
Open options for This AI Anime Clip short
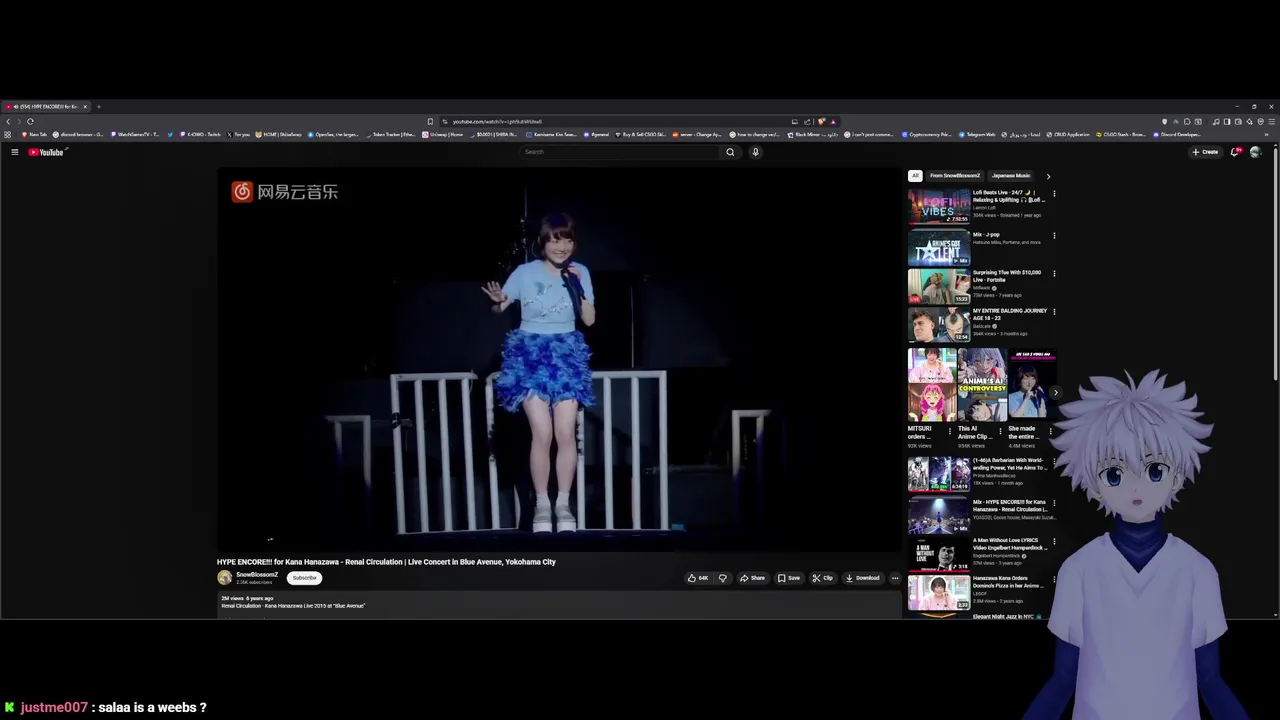1000,431
